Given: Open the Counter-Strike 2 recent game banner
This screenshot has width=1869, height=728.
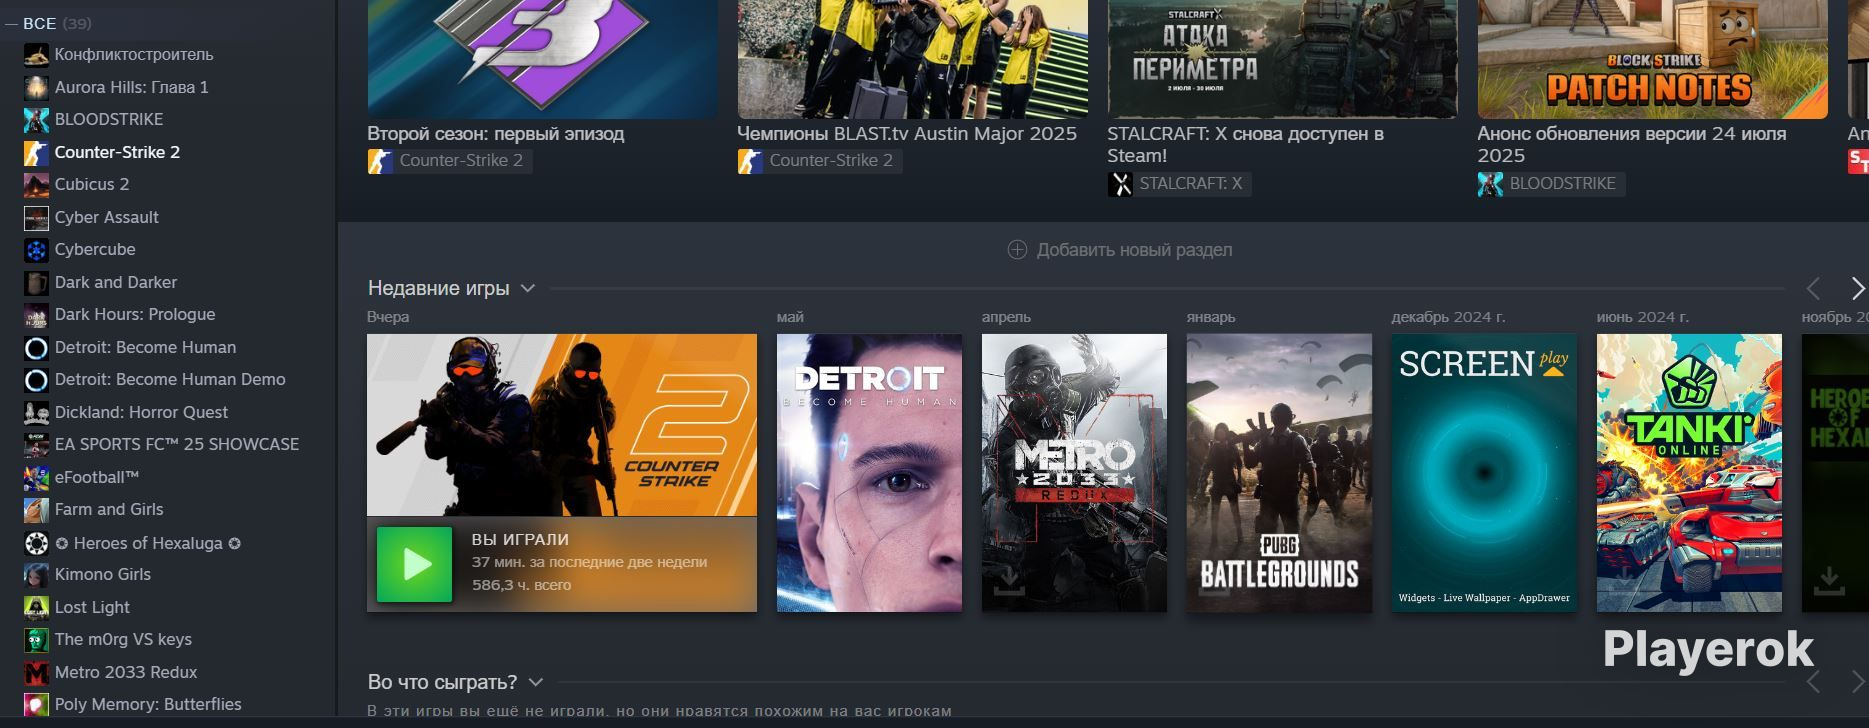Looking at the screenshot, I should point(562,425).
